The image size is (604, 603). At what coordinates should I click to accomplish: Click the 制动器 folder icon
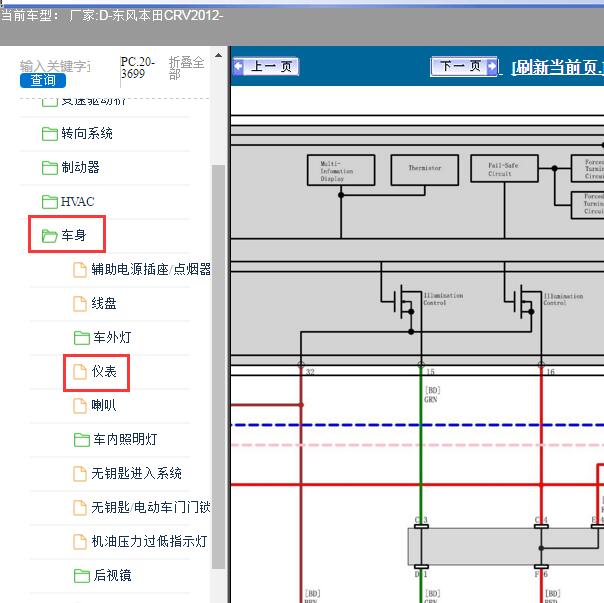[50, 168]
